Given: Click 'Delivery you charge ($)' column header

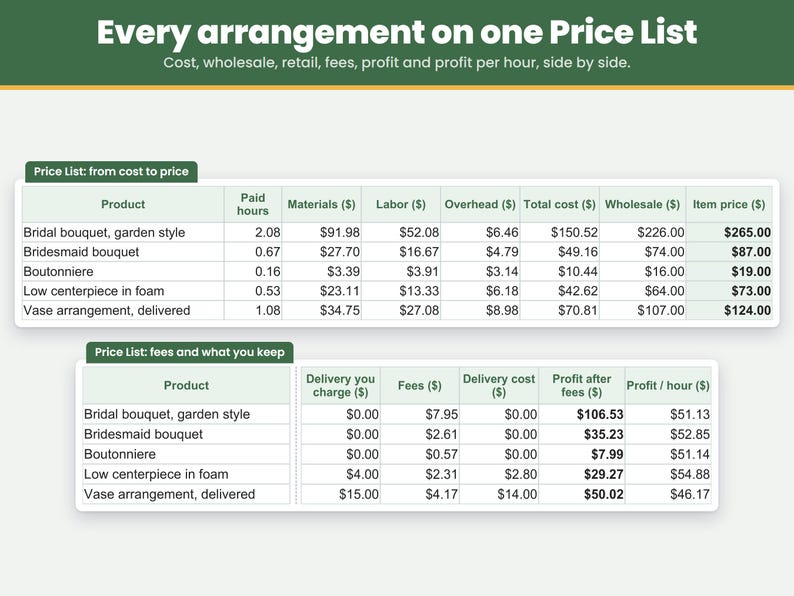Looking at the screenshot, I should coord(340,385).
